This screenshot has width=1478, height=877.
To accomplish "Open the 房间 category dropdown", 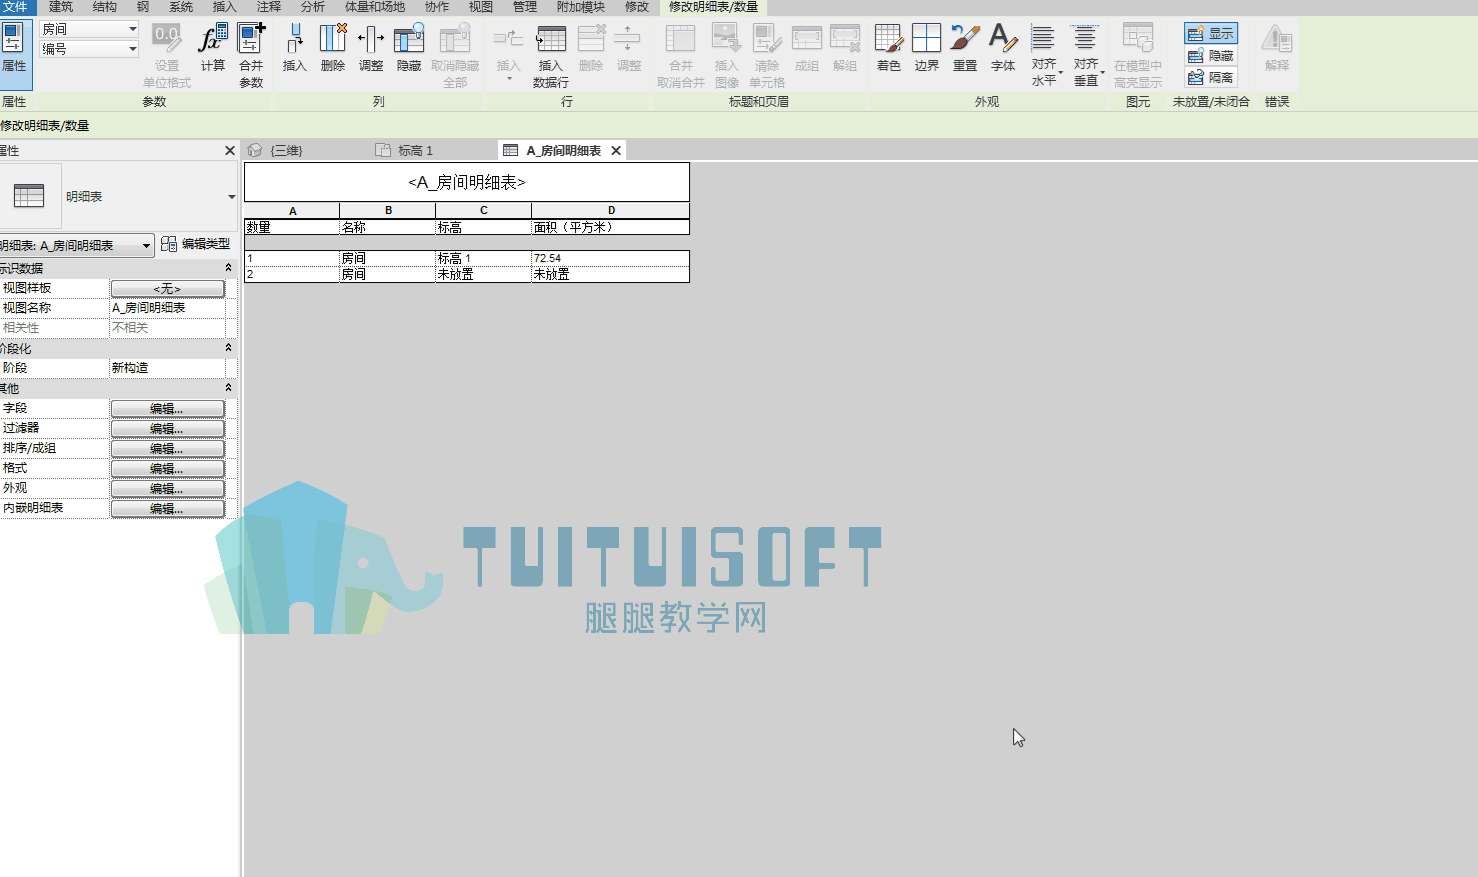I will tap(89, 29).
